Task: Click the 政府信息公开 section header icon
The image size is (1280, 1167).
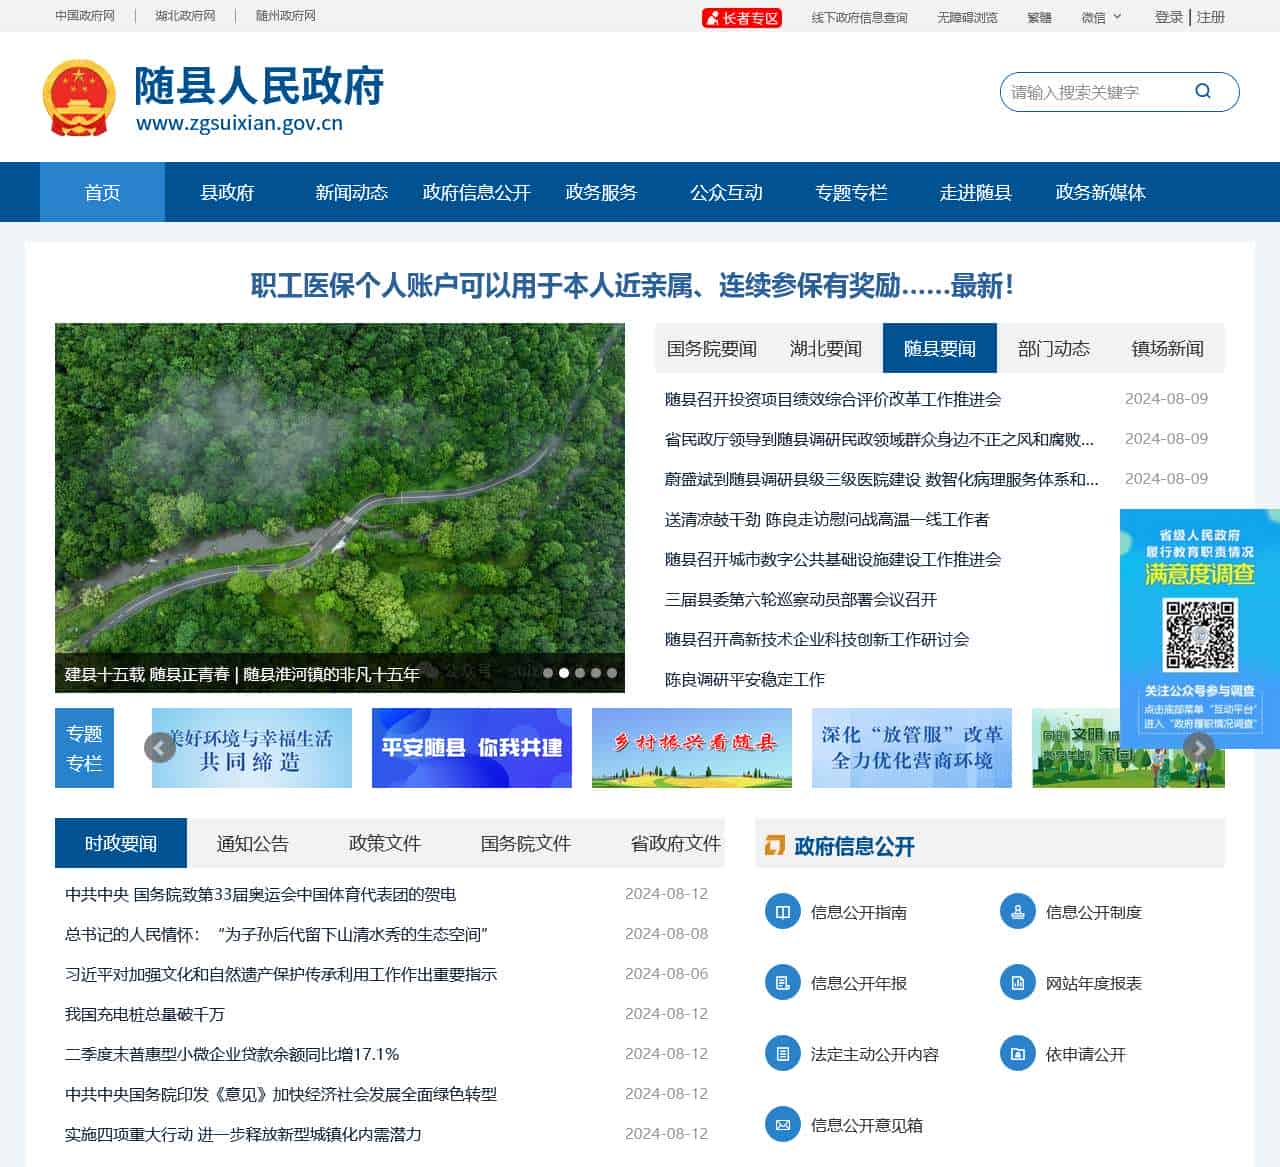Action: pyautogui.click(x=774, y=846)
